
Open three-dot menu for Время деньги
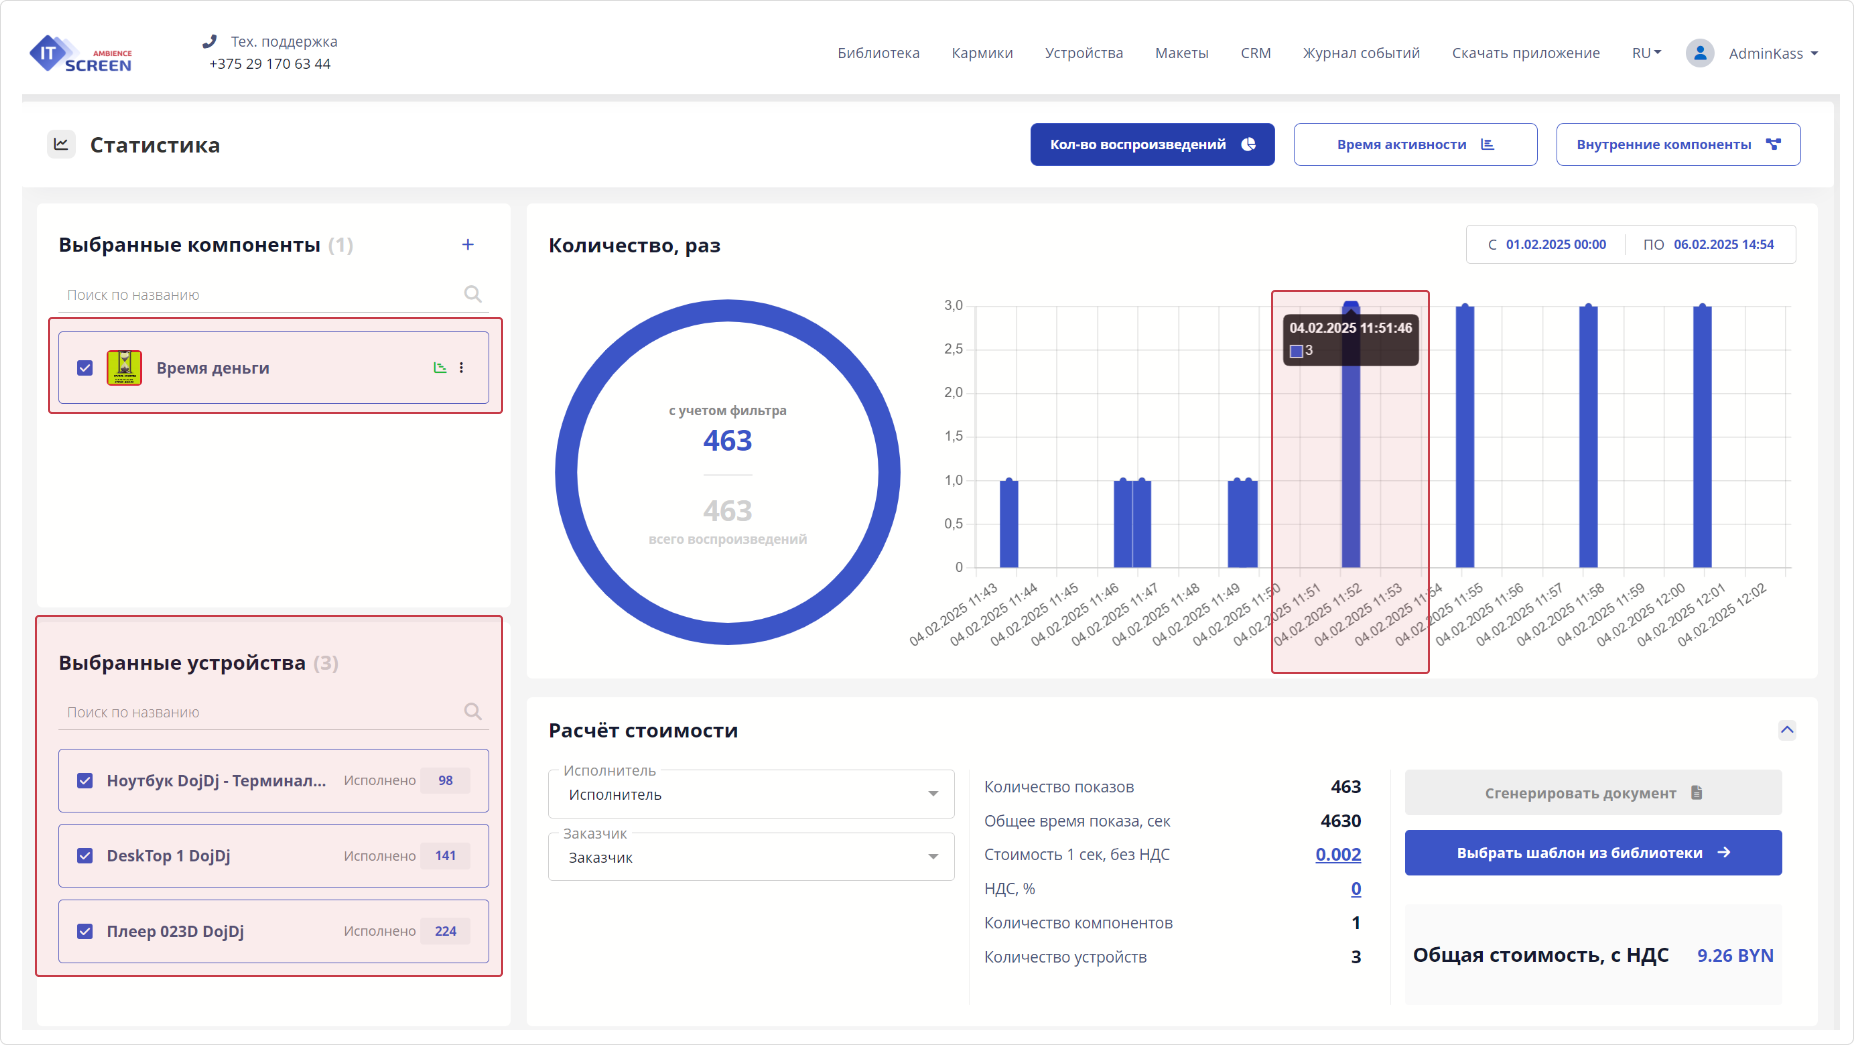(x=461, y=368)
